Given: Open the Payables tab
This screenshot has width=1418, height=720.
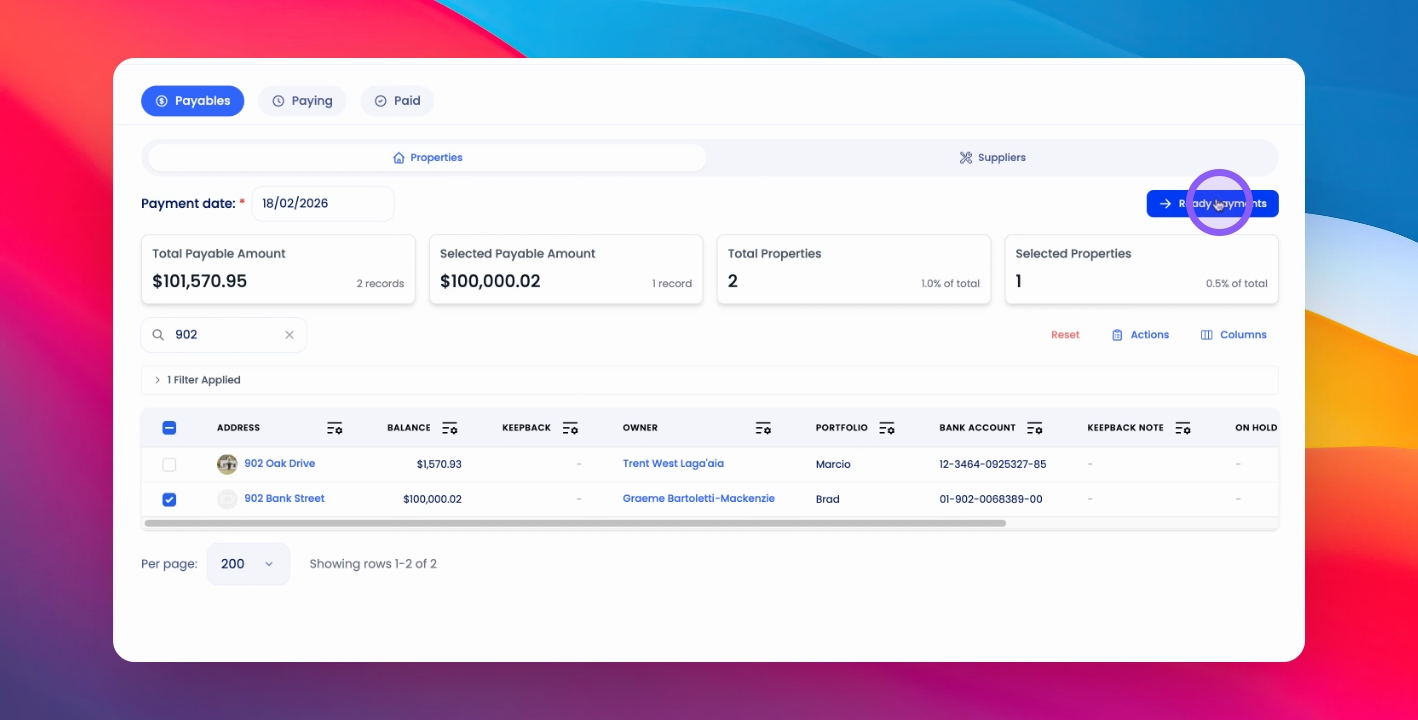Looking at the screenshot, I should [x=192, y=101].
